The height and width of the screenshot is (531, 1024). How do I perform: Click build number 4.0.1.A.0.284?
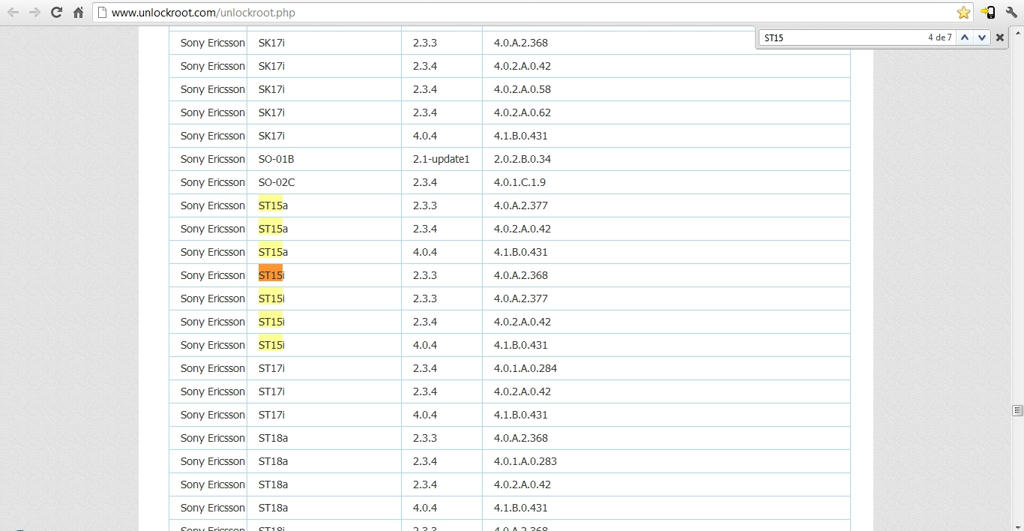525,368
